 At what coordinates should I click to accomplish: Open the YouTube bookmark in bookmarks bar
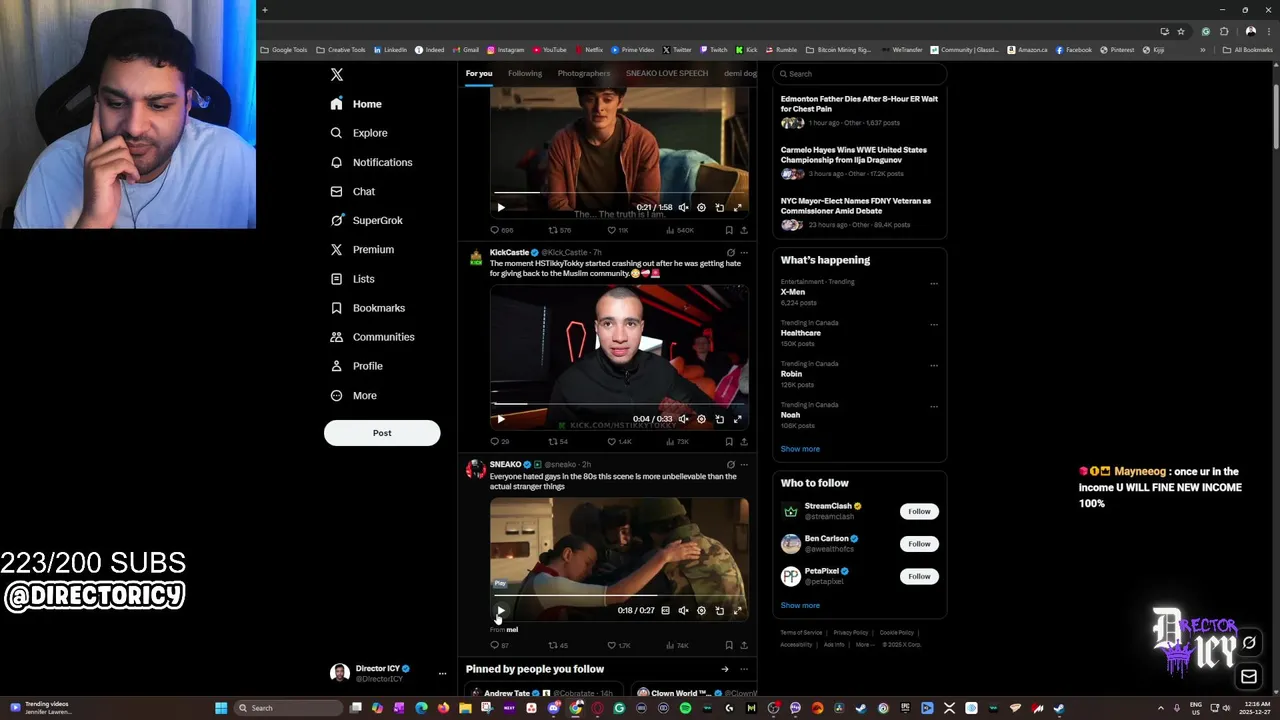550,50
